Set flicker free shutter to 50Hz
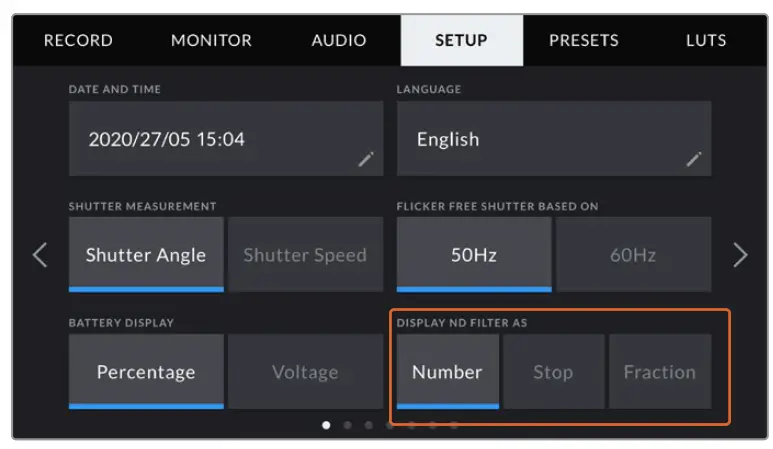Image resolution: width=773 pixels, height=449 pixels. (474, 255)
